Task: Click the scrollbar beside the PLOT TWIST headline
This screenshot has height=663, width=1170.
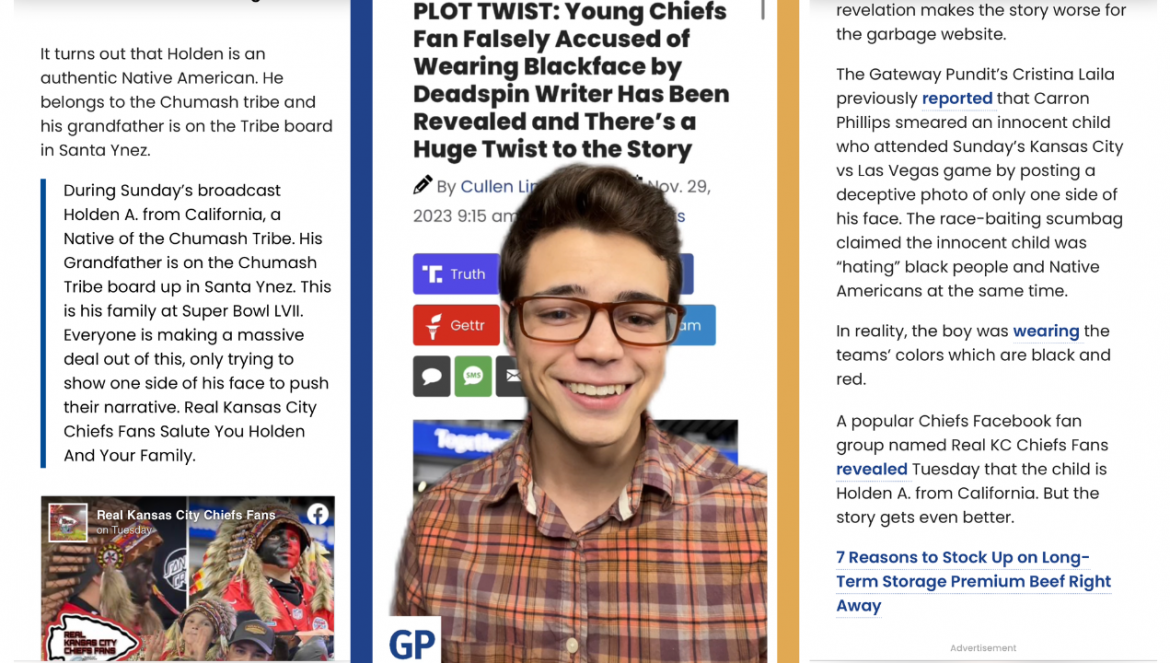Action: click(762, 9)
